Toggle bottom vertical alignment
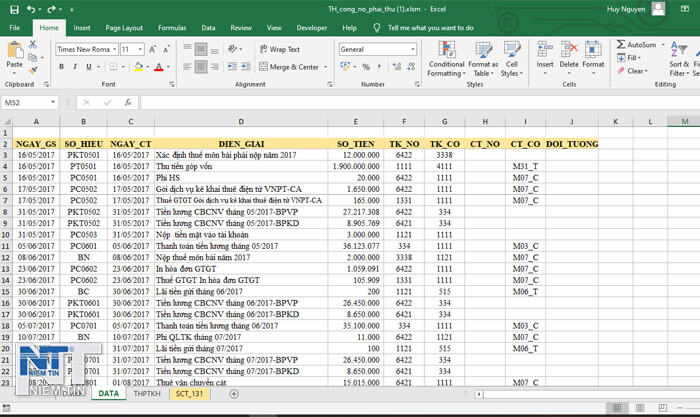700x417 pixels. click(x=215, y=50)
